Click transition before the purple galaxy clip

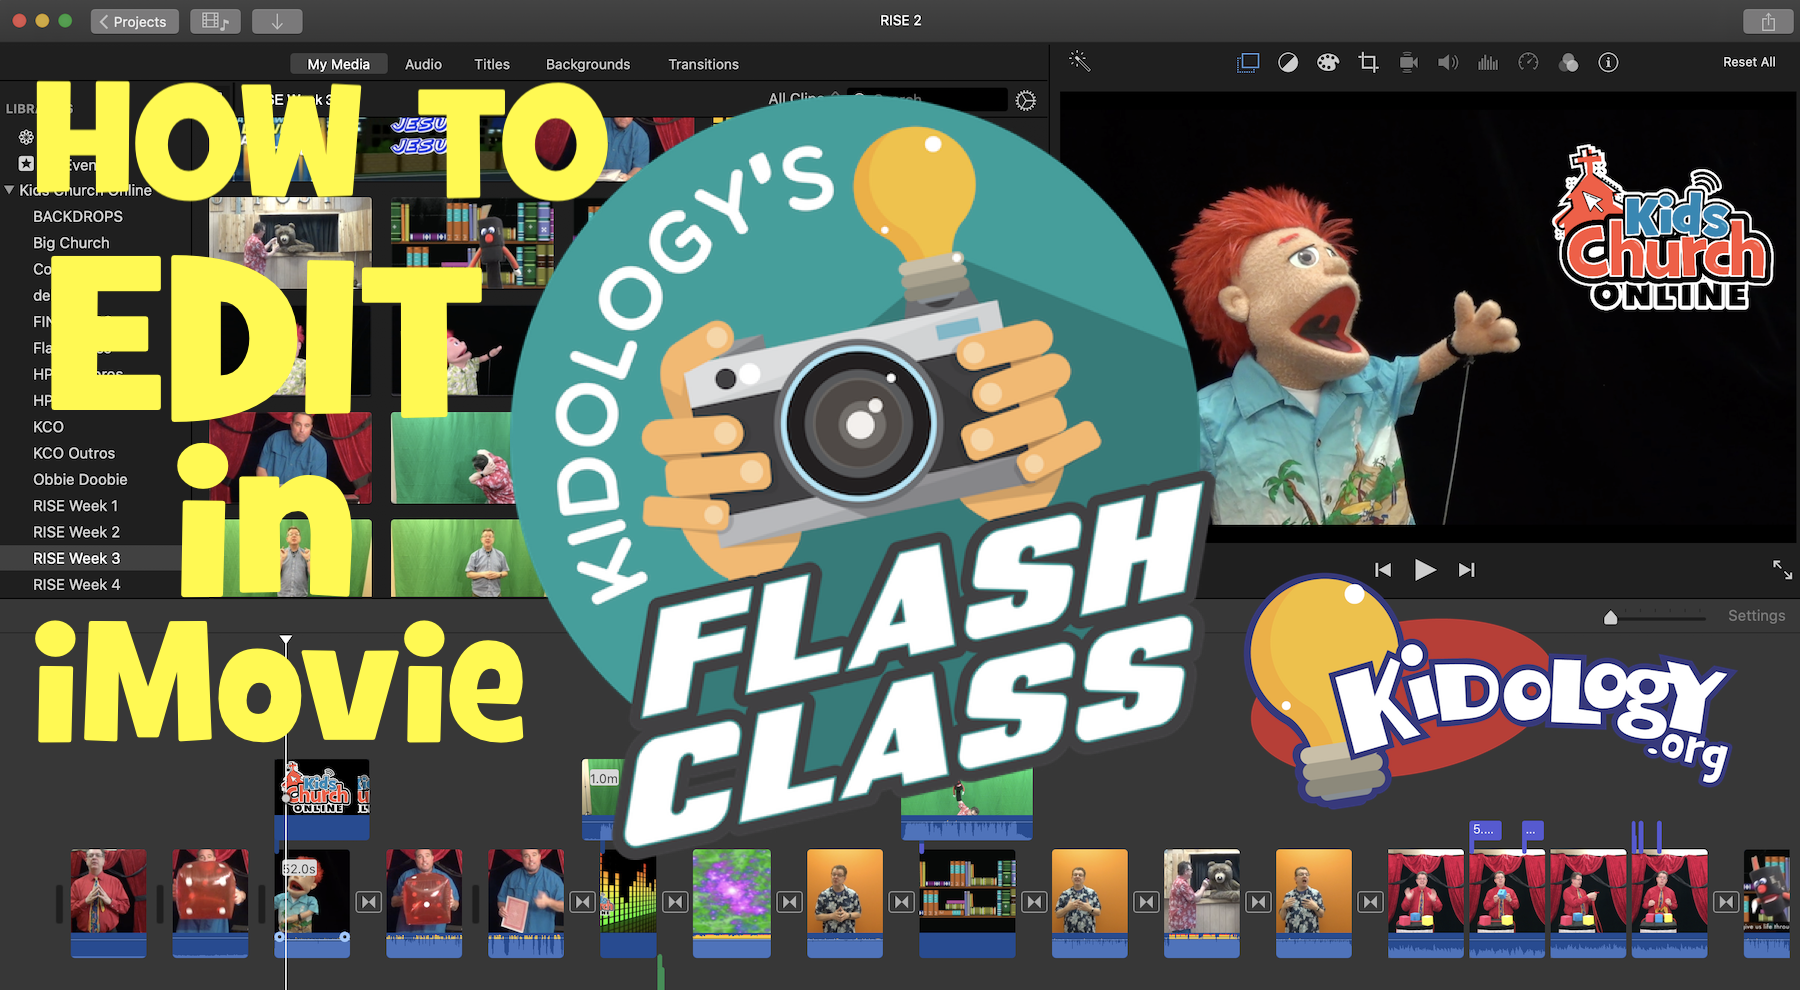[x=675, y=902]
